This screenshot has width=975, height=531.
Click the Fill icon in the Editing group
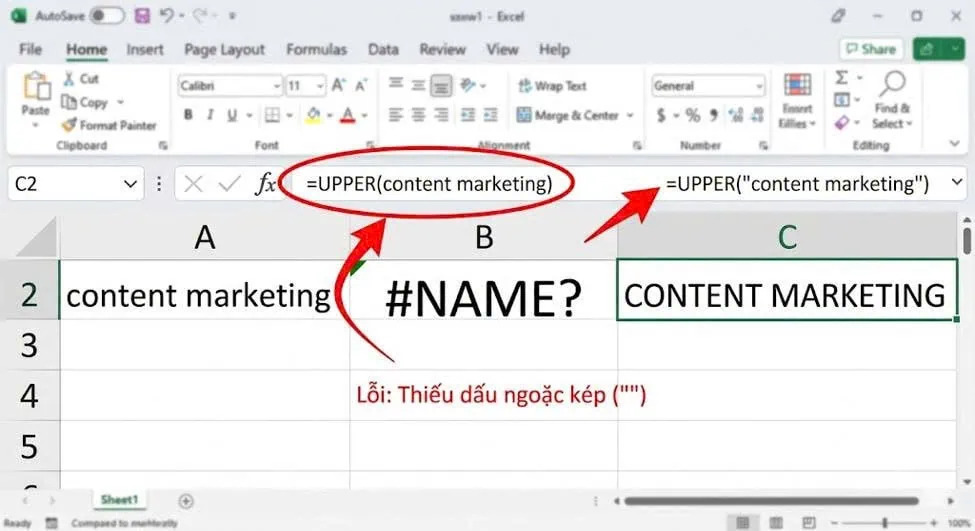click(841, 99)
